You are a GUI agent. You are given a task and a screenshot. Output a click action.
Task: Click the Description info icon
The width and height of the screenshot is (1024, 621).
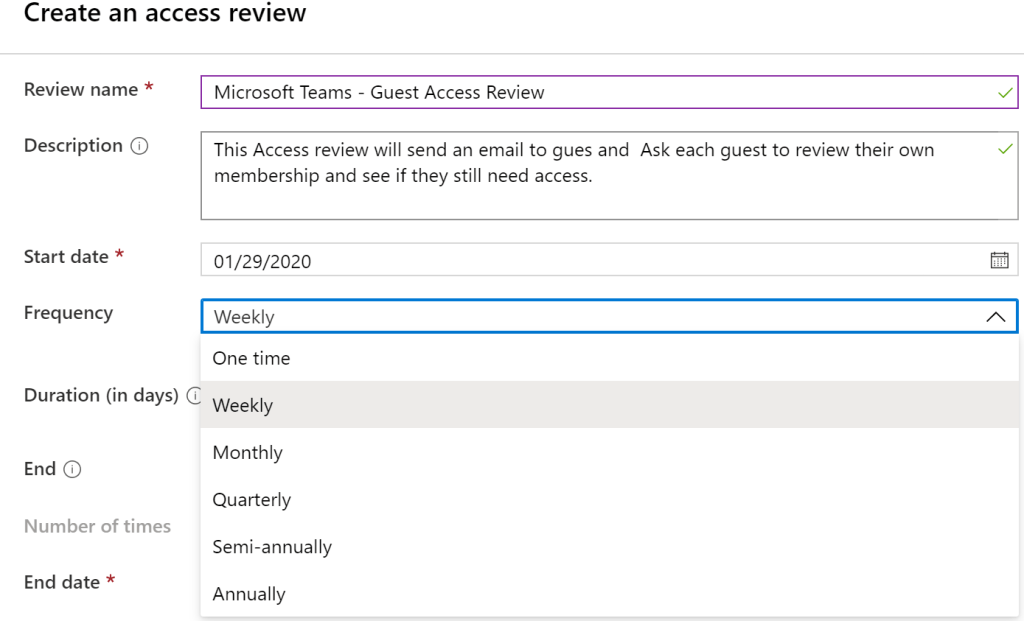140,146
